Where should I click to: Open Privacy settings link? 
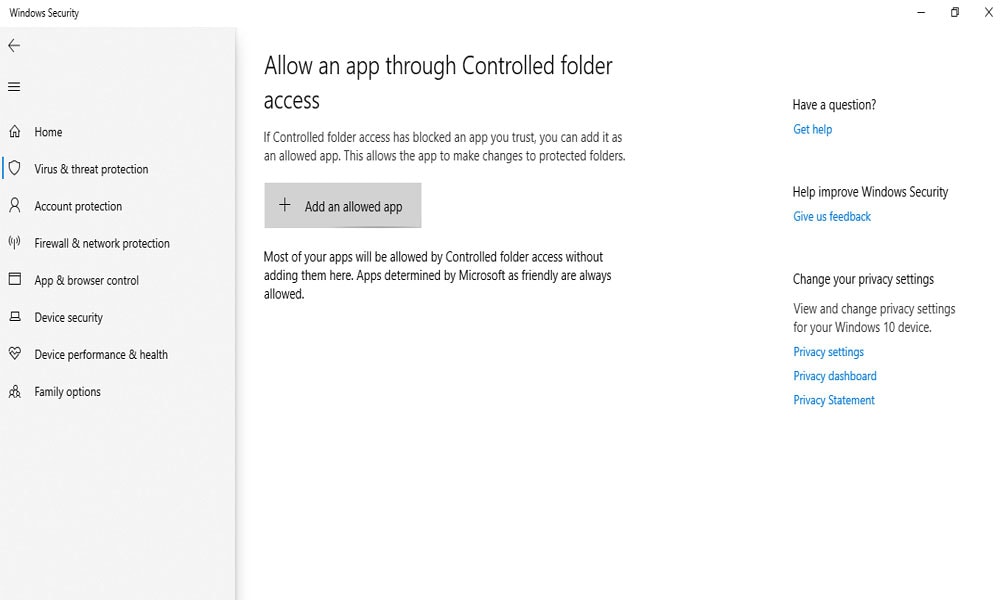click(x=828, y=352)
